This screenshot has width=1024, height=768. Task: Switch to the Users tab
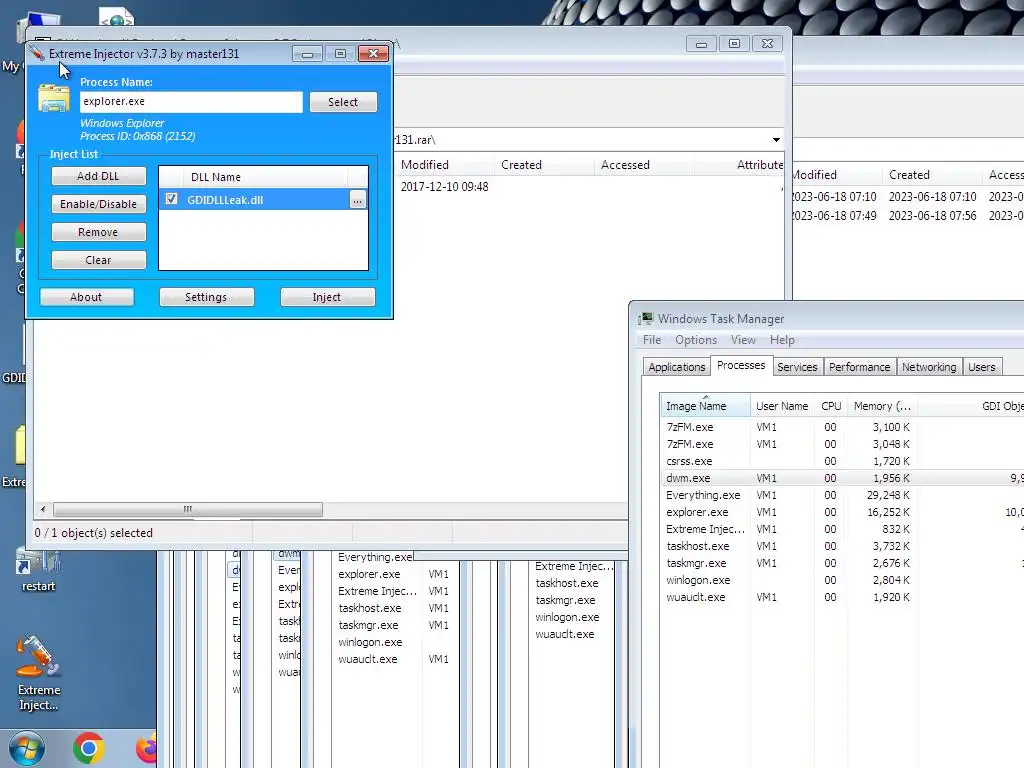pos(982,367)
